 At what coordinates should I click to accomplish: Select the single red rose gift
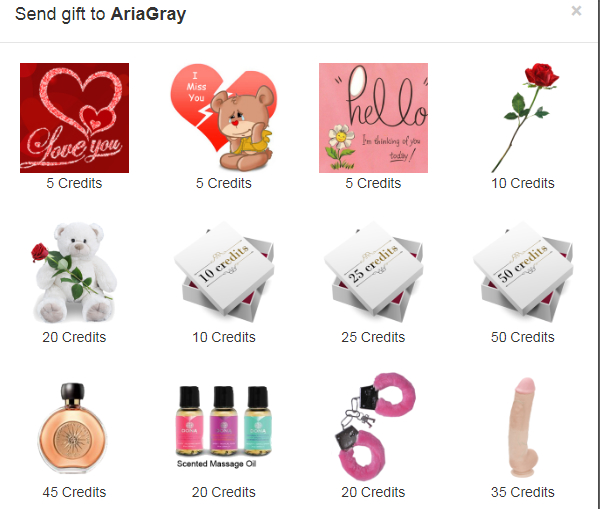(523, 118)
